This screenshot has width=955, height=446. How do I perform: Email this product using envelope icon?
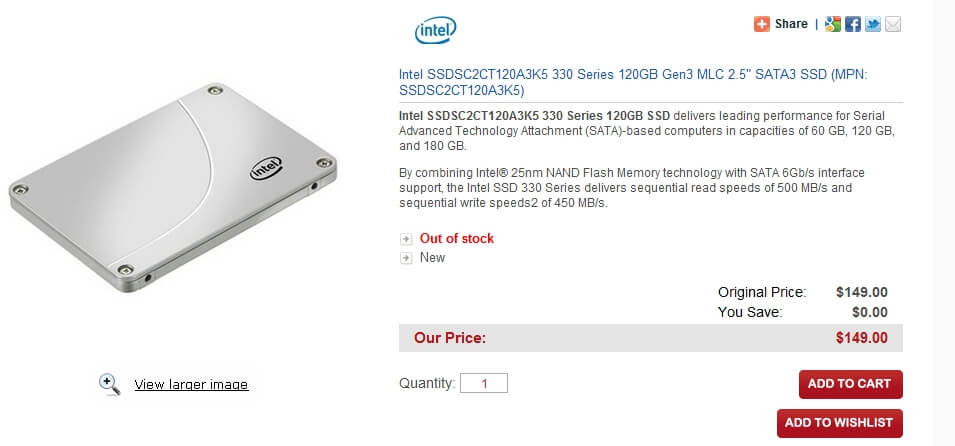(893, 24)
